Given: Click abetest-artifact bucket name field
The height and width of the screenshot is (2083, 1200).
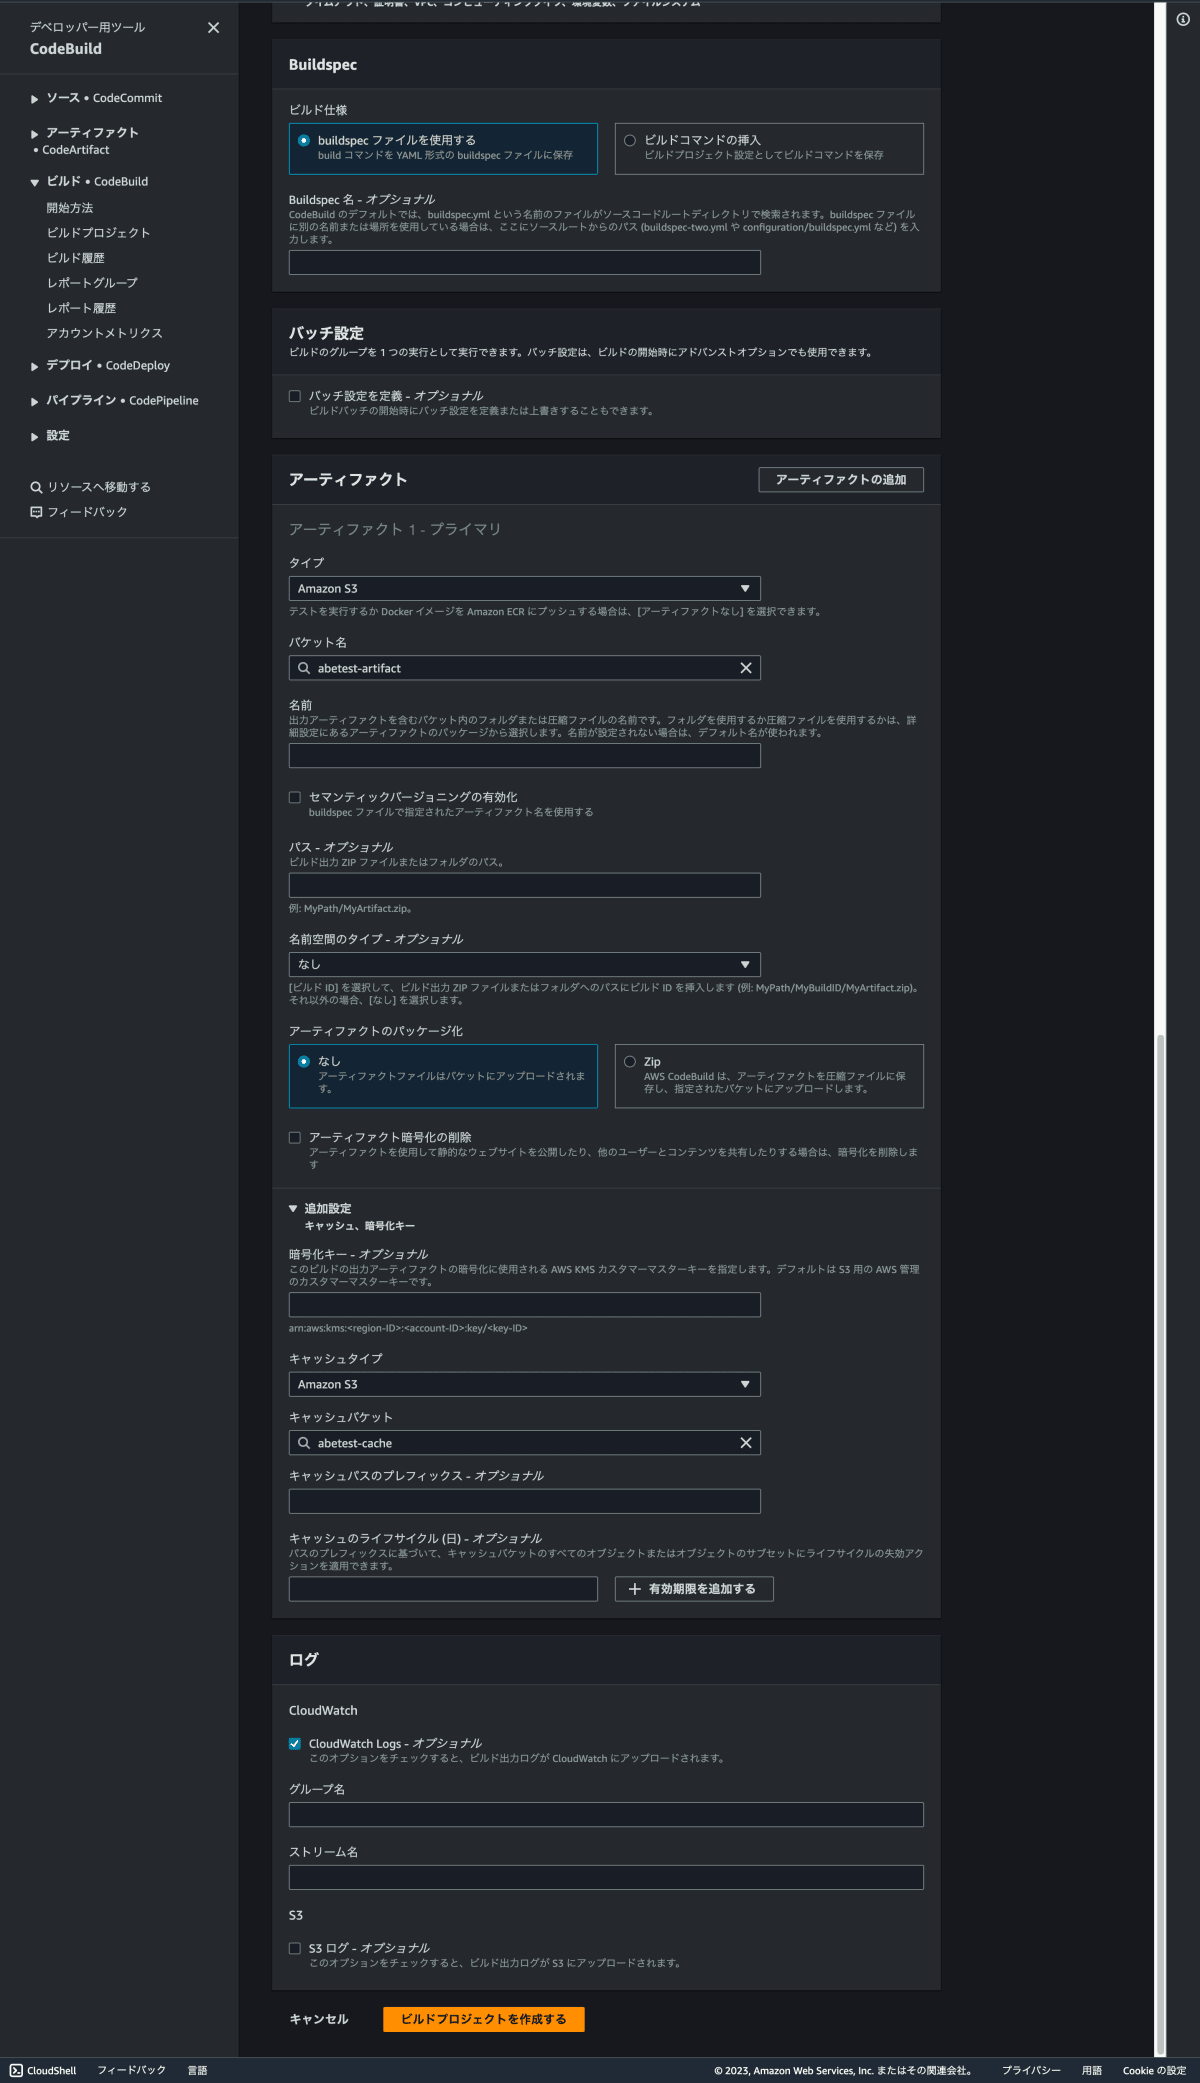Looking at the screenshot, I should pyautogui.click(x=525, y=668).
